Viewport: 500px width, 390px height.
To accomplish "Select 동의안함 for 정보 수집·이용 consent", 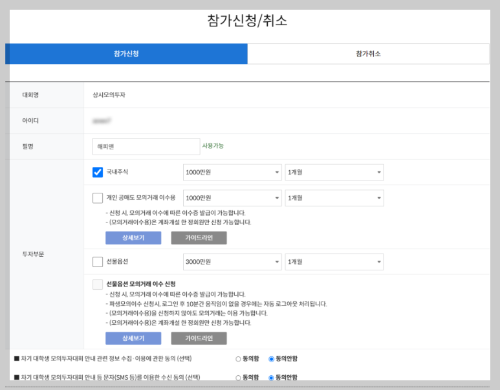I will (x=271, y=359).
